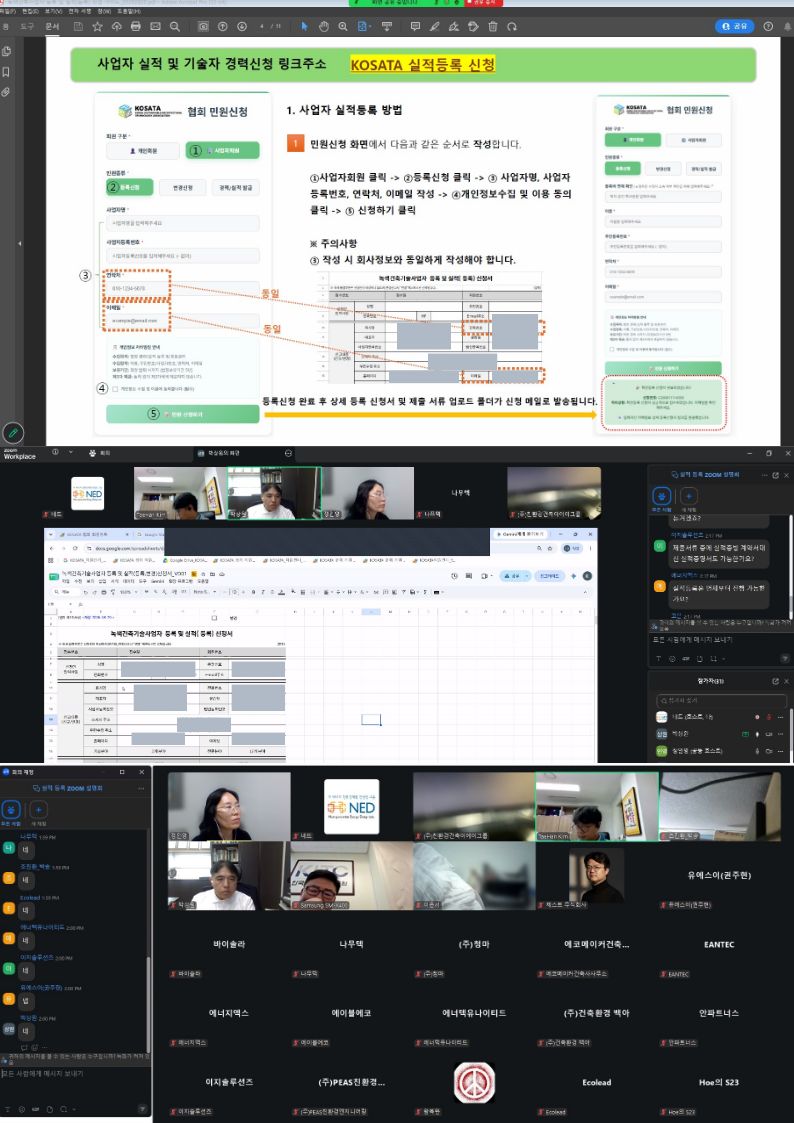Click message input in 회의 채팅 window
This screenshot has height=1123, width=794.
point(74,1074)
